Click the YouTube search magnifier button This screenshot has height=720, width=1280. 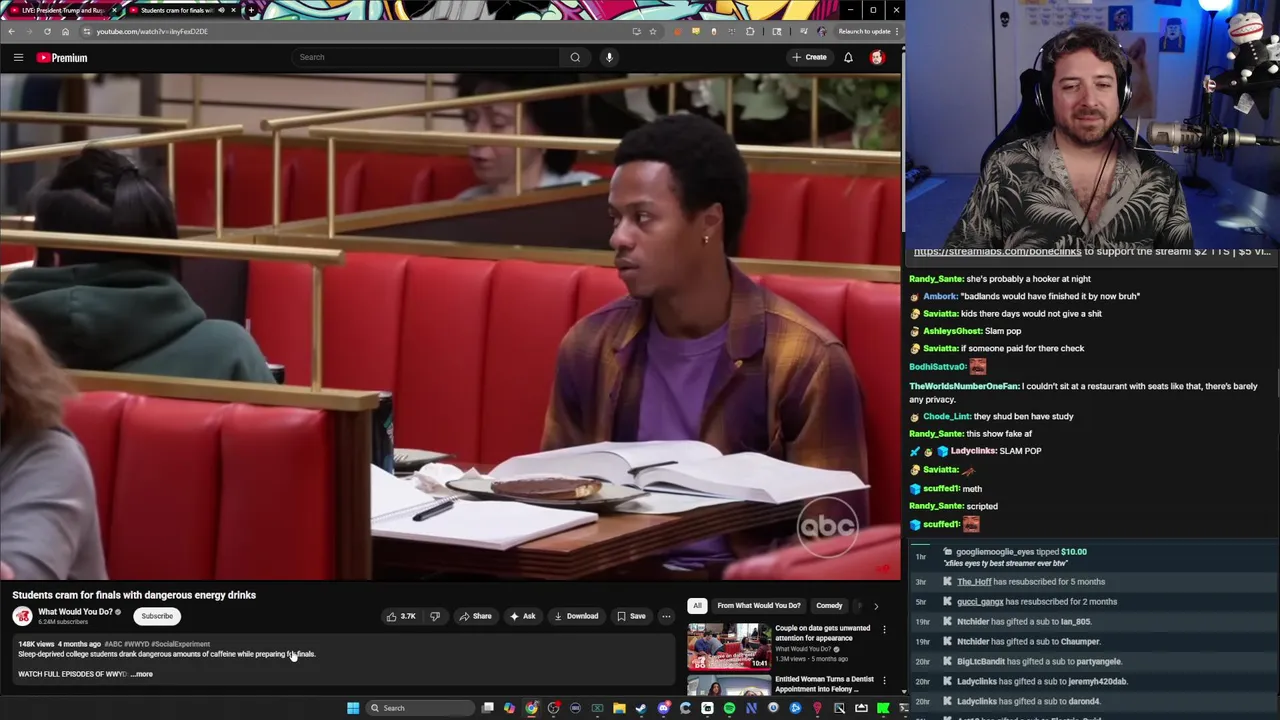(x=575, y=57)
